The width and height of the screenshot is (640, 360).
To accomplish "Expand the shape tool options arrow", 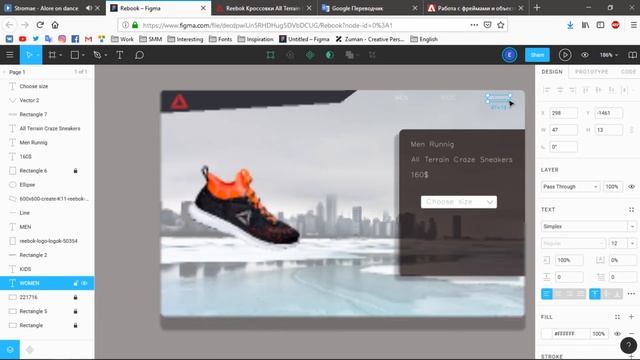I will 83,55.
